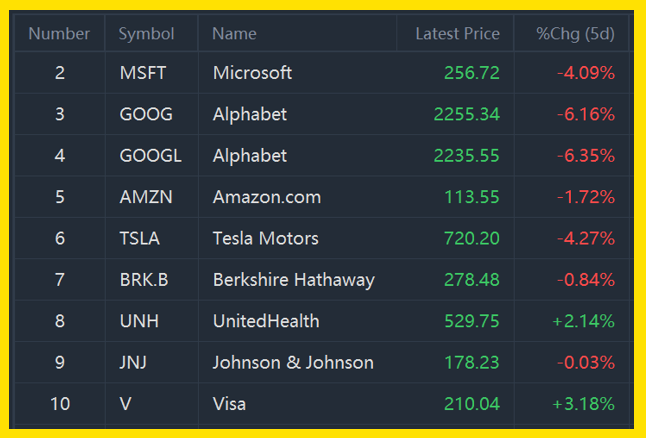Click UnitedHealth's +2.14% change
The image size is (646, 438).
(583, 321)
